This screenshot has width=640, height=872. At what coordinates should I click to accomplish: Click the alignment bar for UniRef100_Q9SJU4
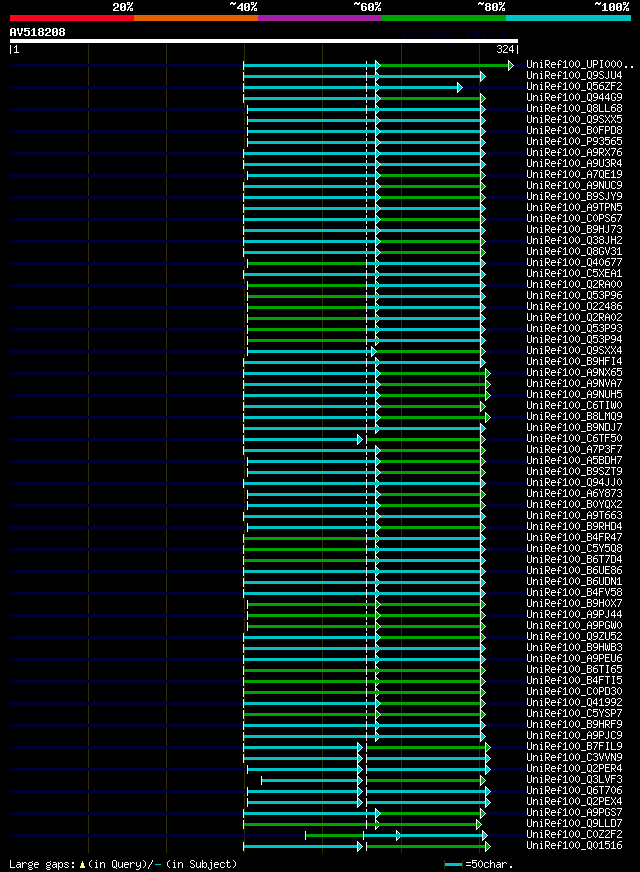364,76
